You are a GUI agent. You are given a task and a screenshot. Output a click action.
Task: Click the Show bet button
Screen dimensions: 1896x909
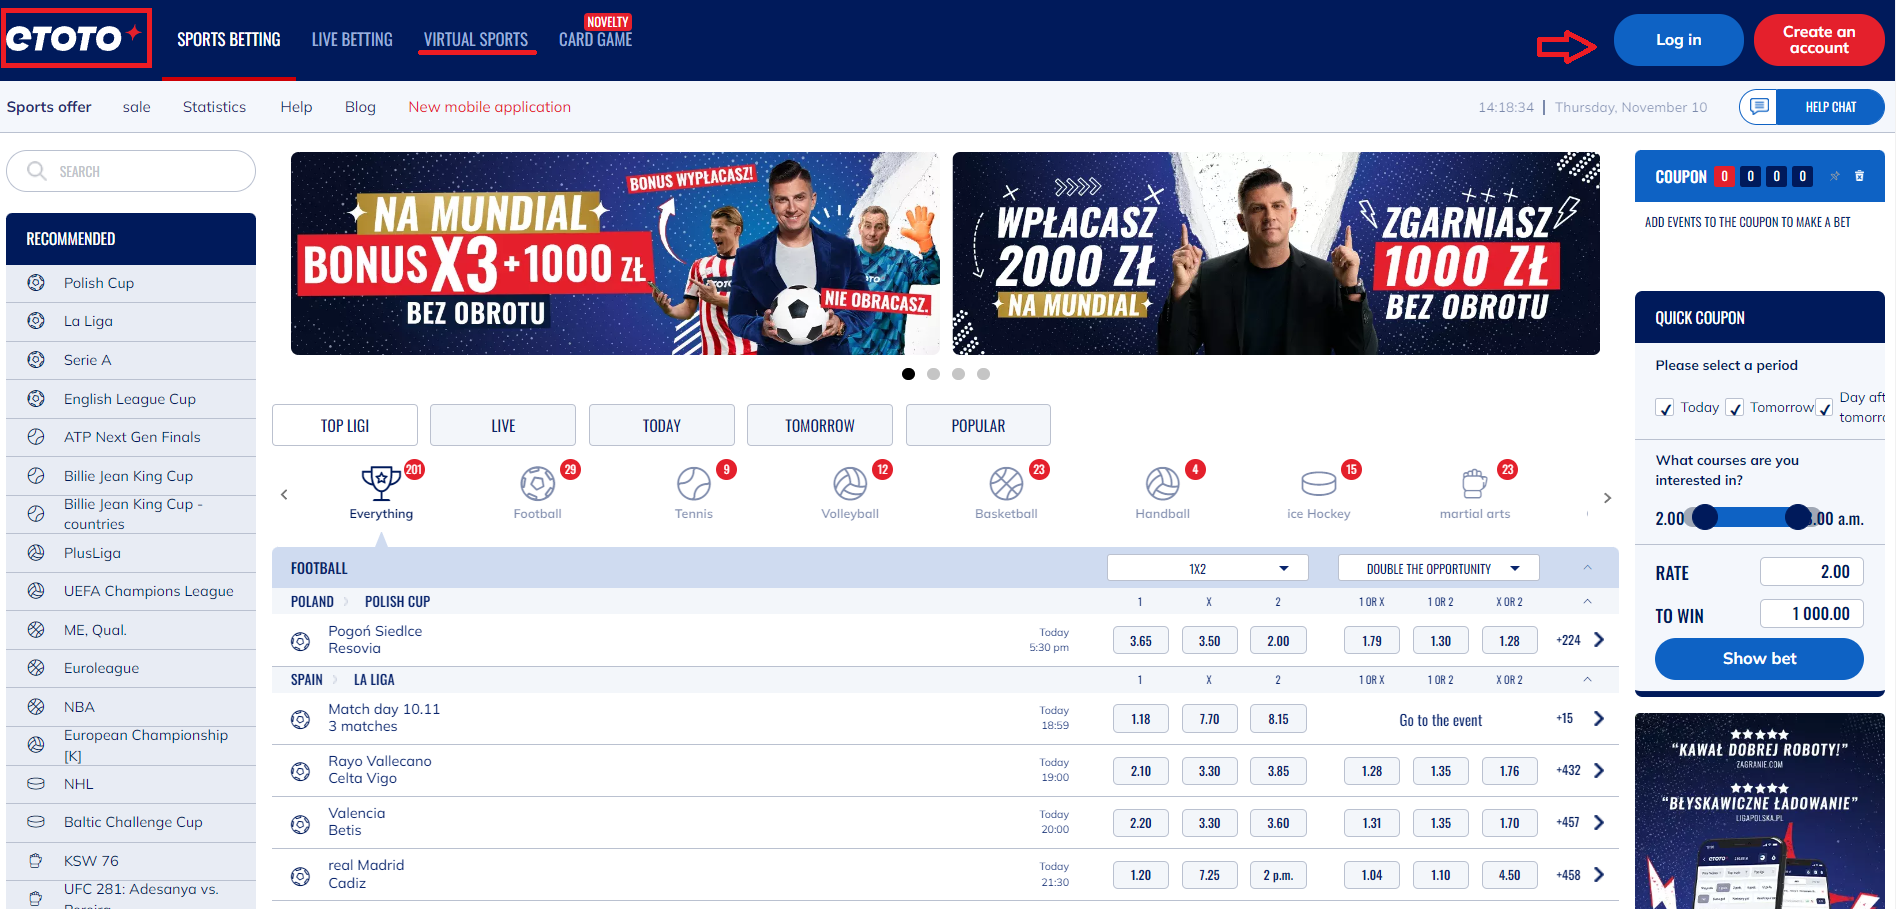(x=1759, y=658)
